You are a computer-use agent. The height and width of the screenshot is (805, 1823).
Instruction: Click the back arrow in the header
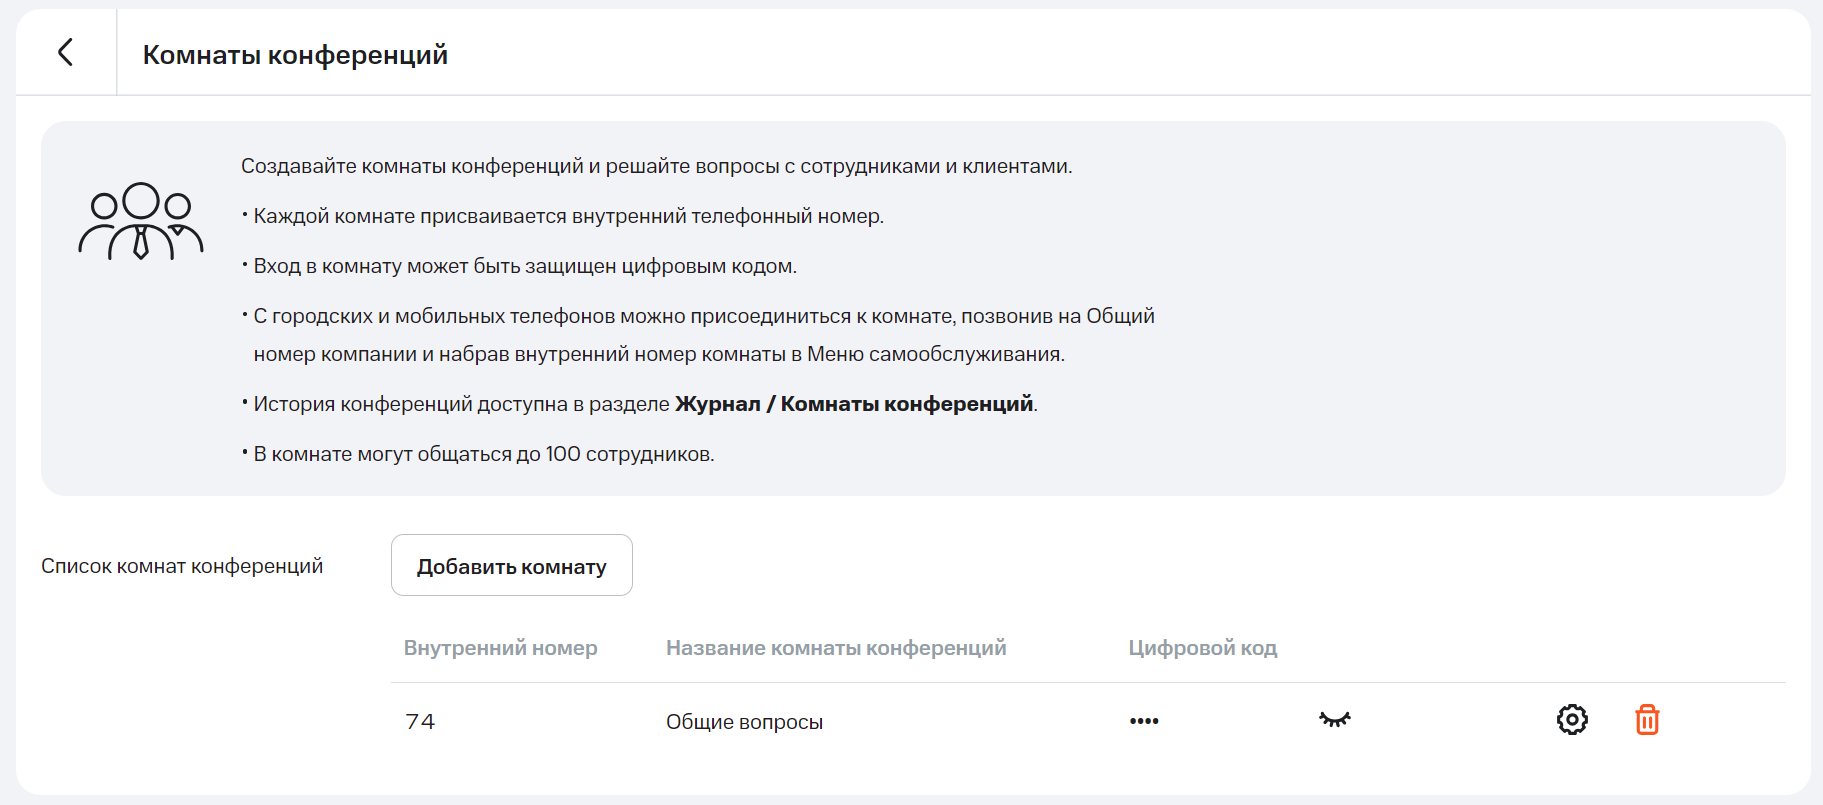click(66, 52)
